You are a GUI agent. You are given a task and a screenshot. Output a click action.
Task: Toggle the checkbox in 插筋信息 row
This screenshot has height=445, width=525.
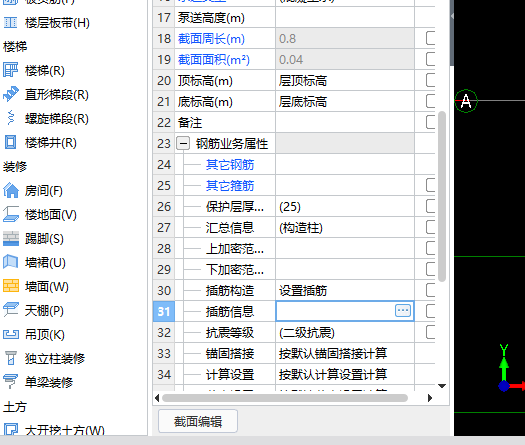click(x=431, y=311)
